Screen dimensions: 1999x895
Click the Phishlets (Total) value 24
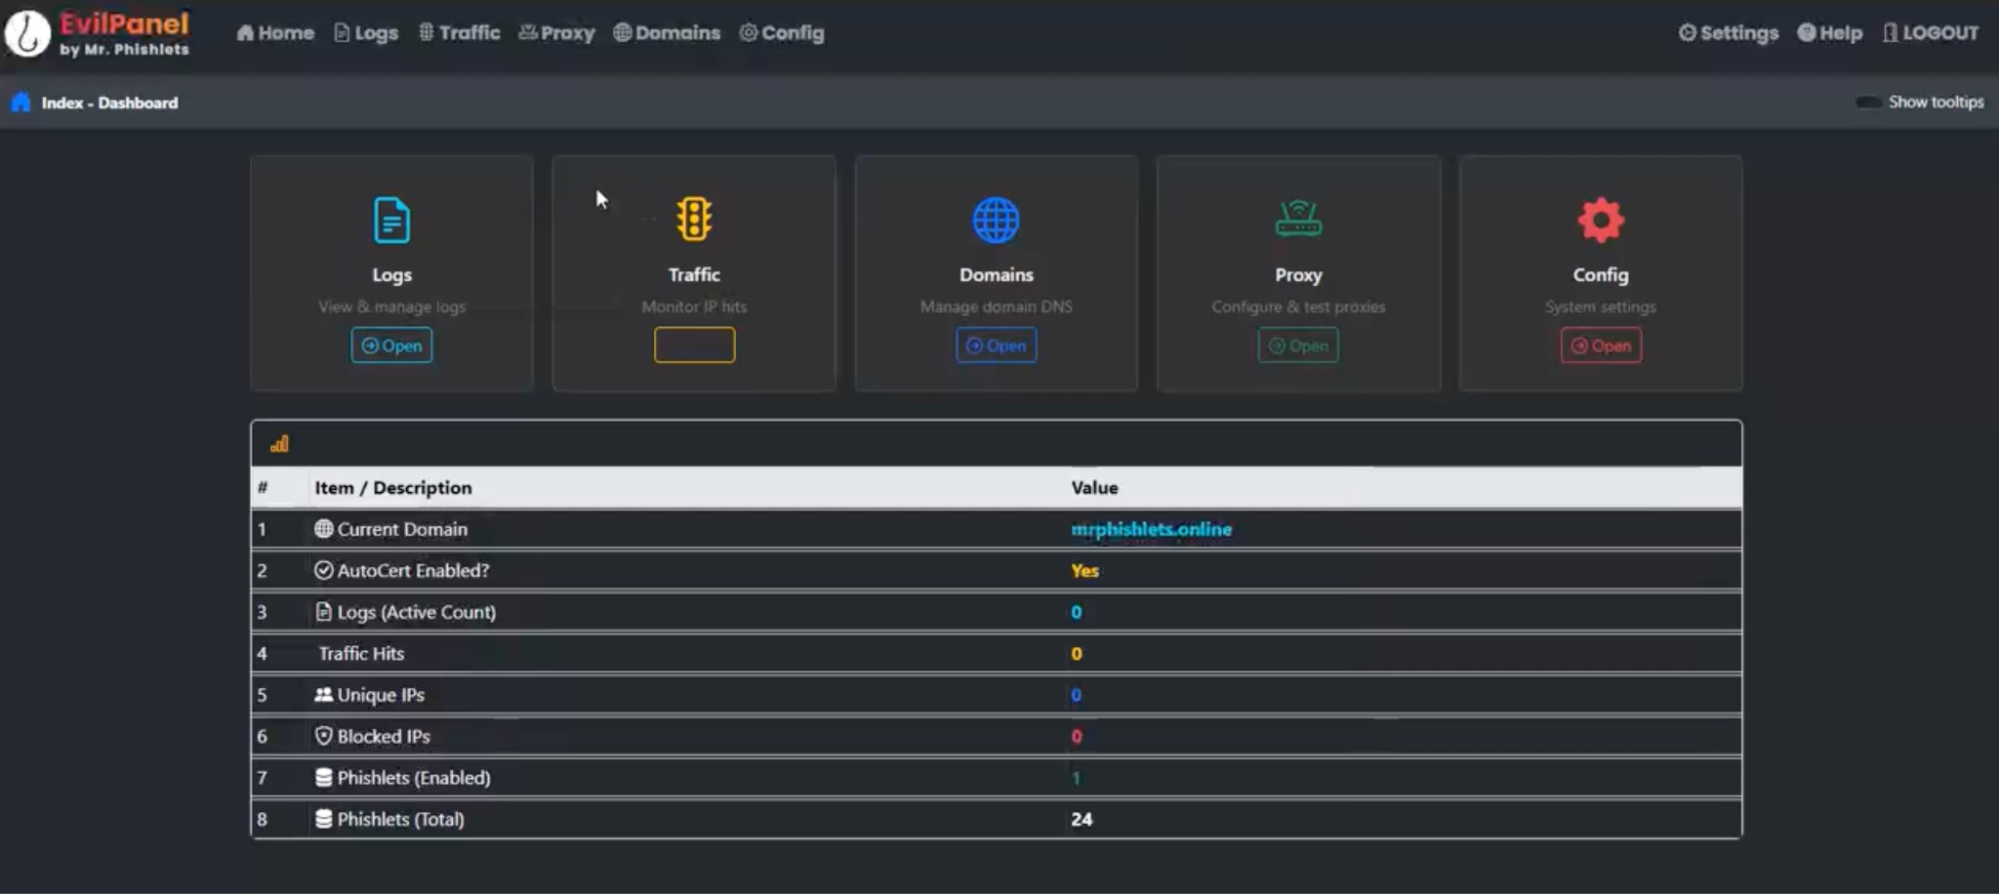point(1082,819)
